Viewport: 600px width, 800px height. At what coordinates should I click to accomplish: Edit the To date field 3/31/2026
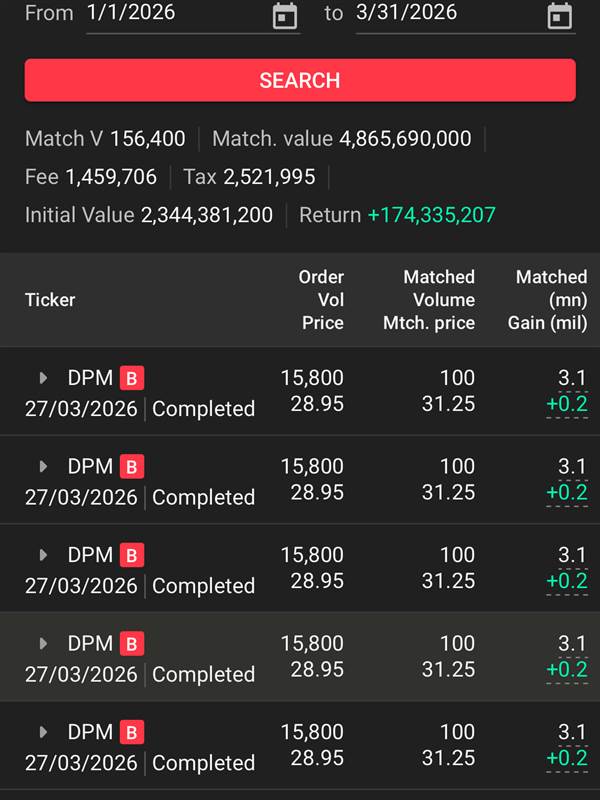pyautogui.click(x=440, y=13)
